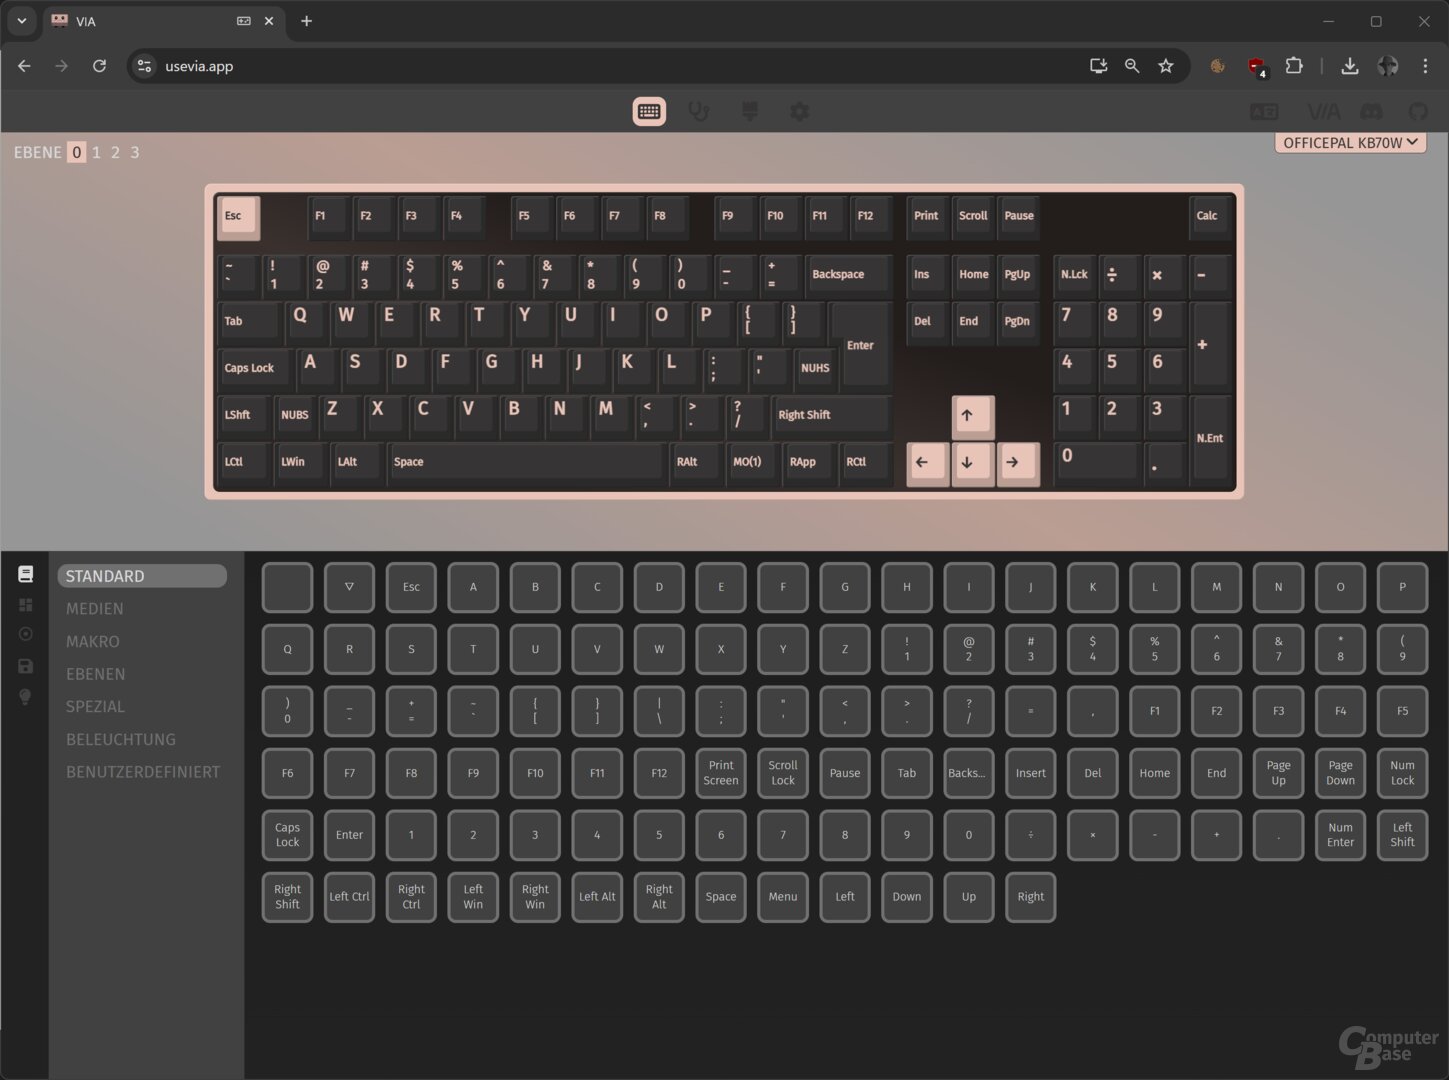The image size is (1449, 1080).
Task: Bookmark this page with star icon
Action: point(1166,66)
